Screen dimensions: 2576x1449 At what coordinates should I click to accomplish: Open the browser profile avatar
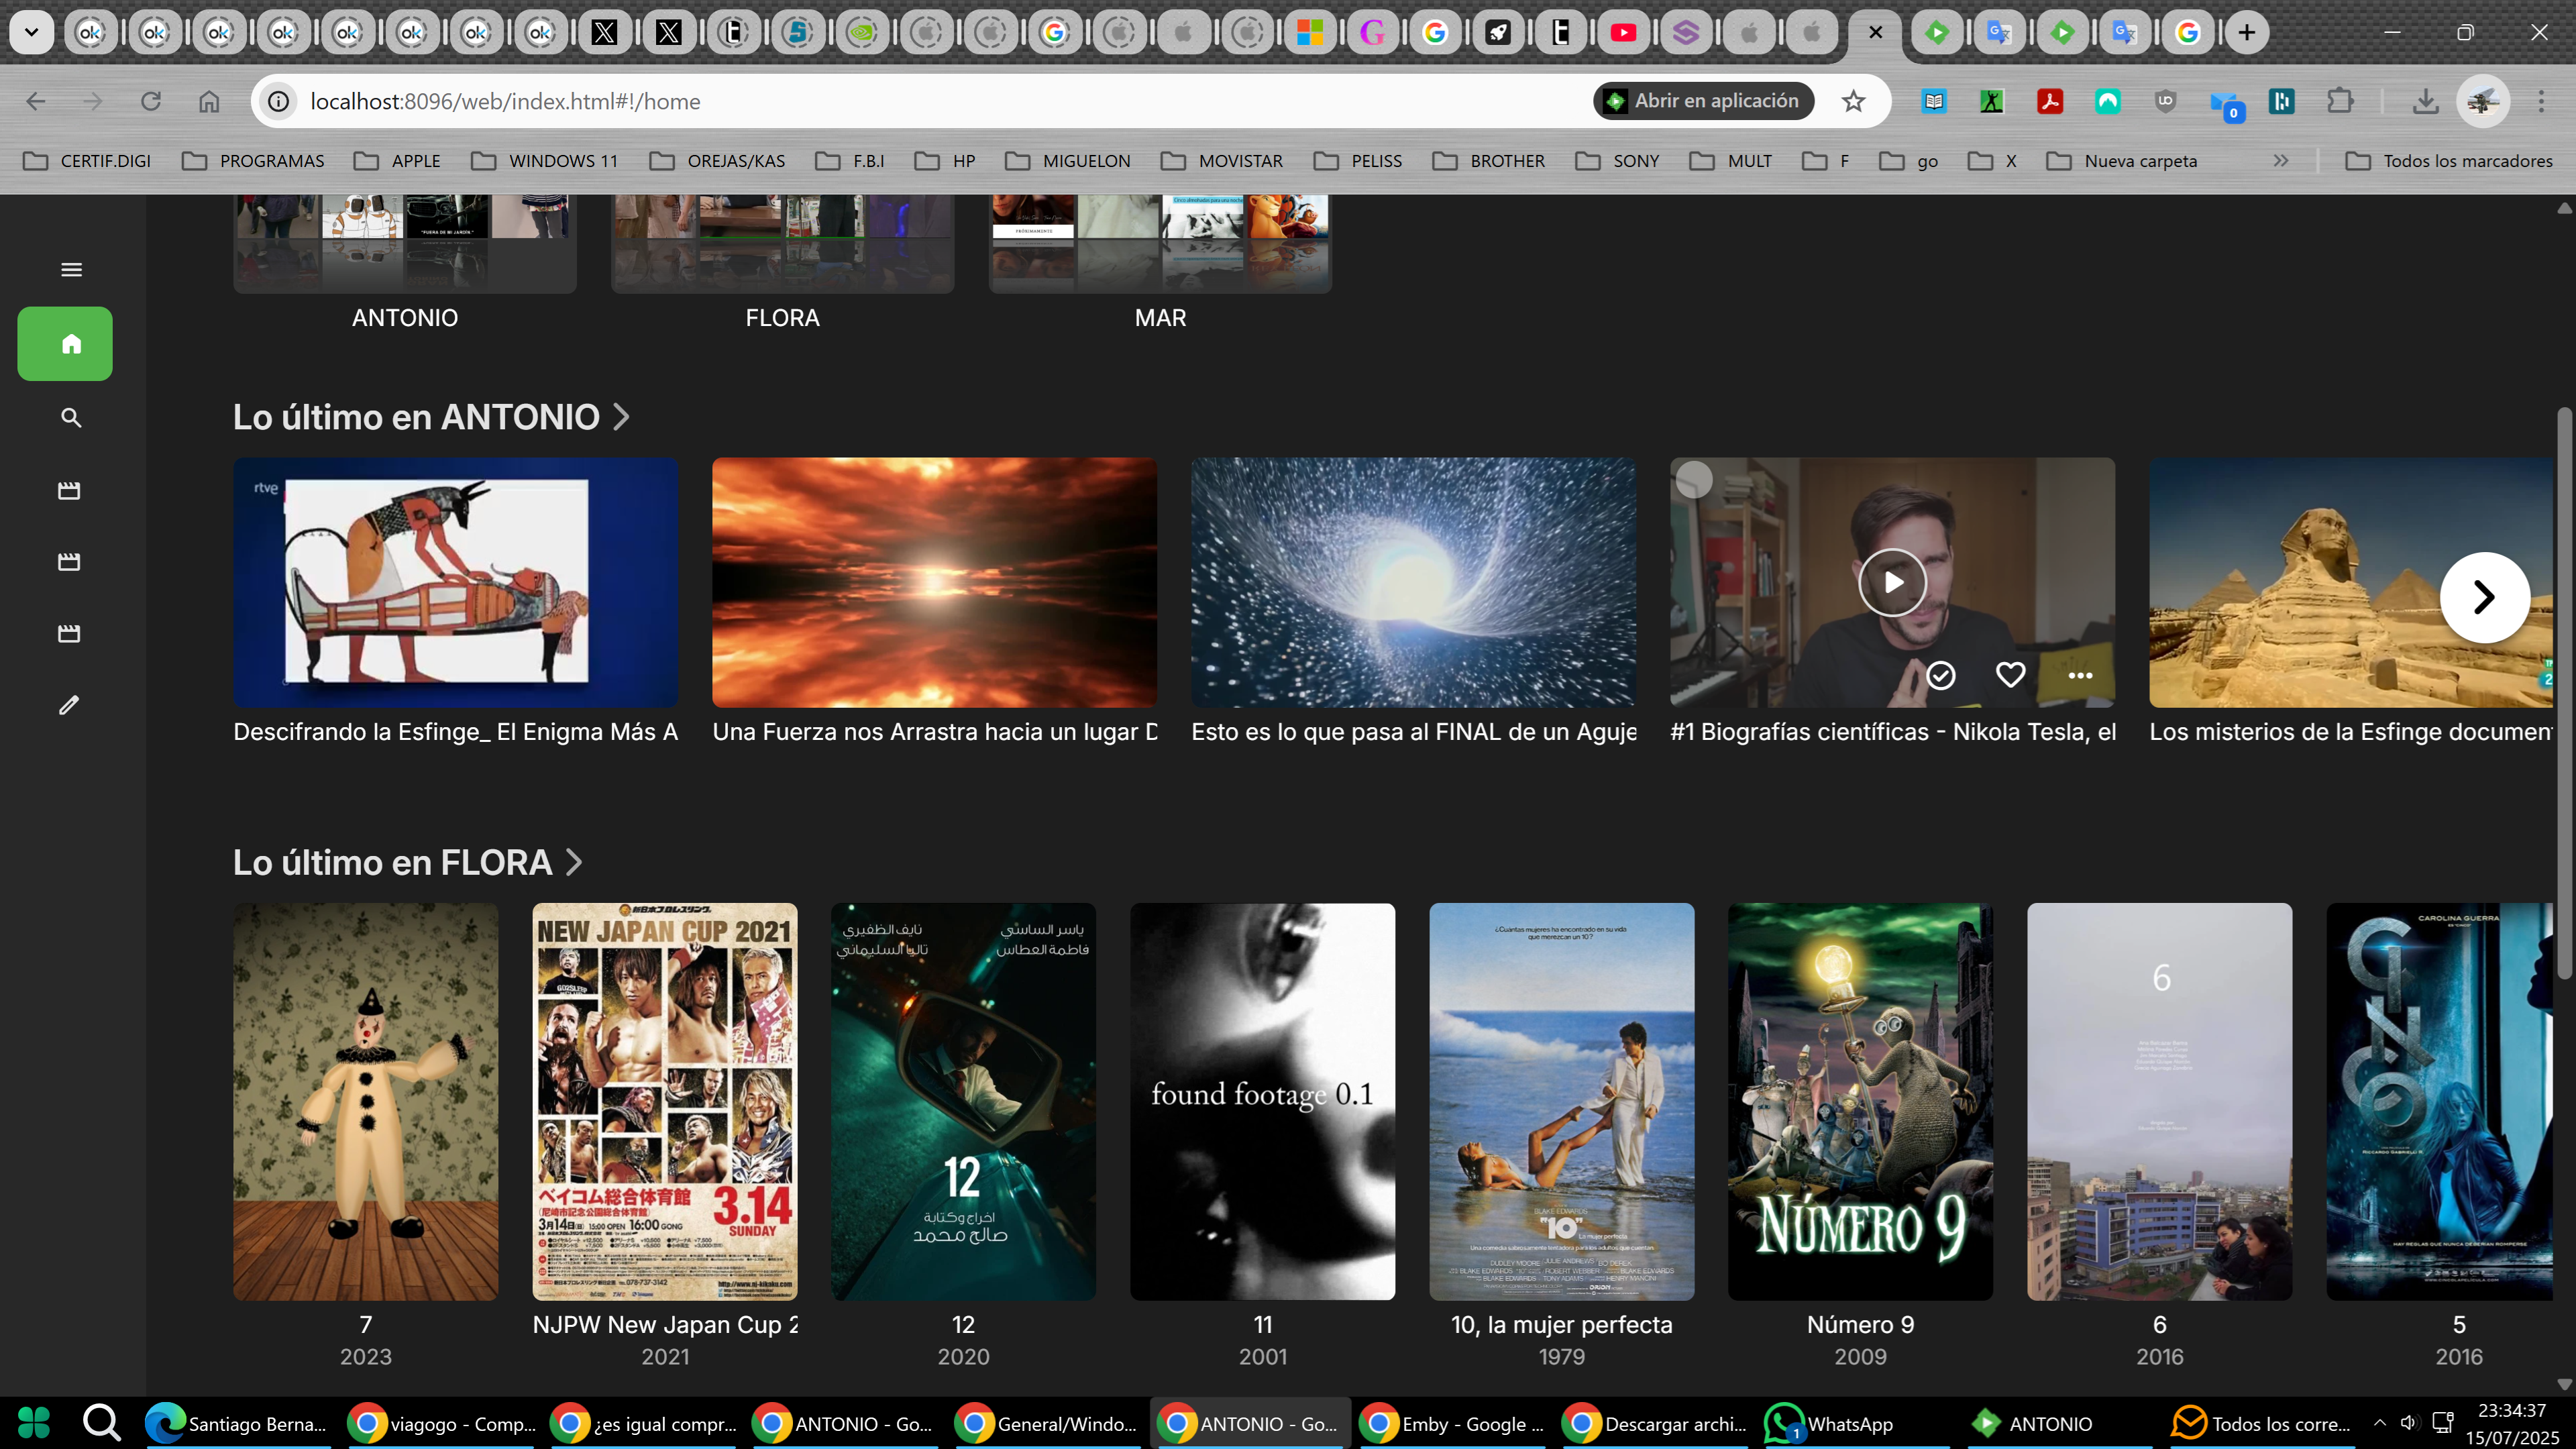coord(2482,101)
